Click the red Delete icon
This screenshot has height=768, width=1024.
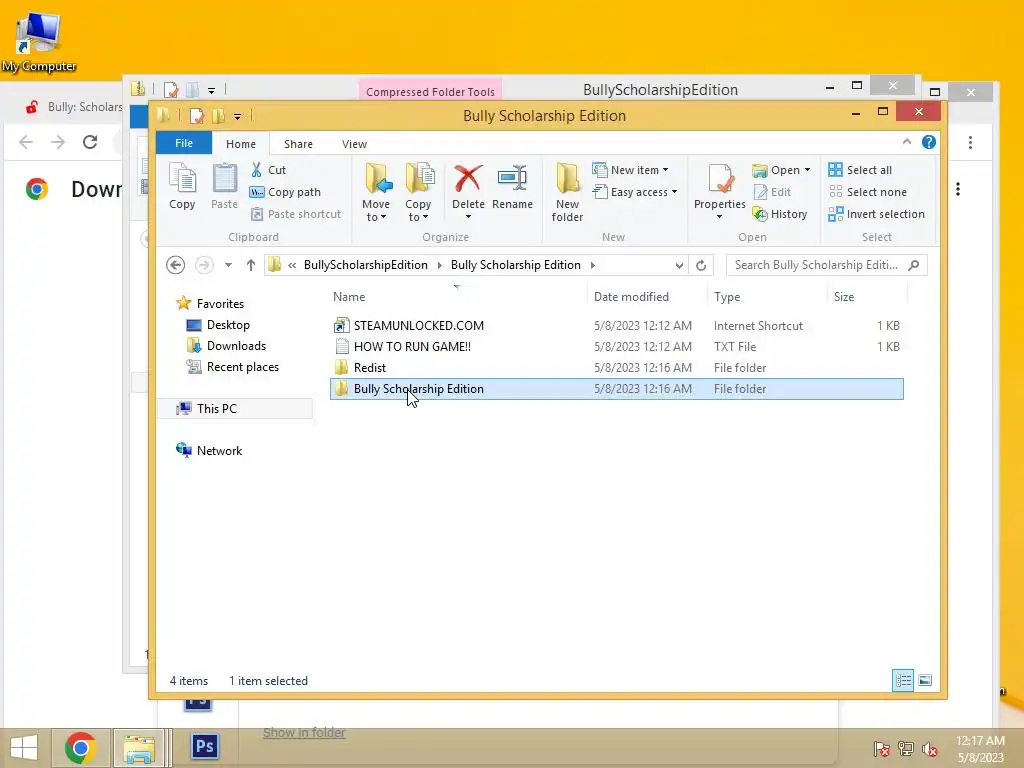(x=468, y=178)
